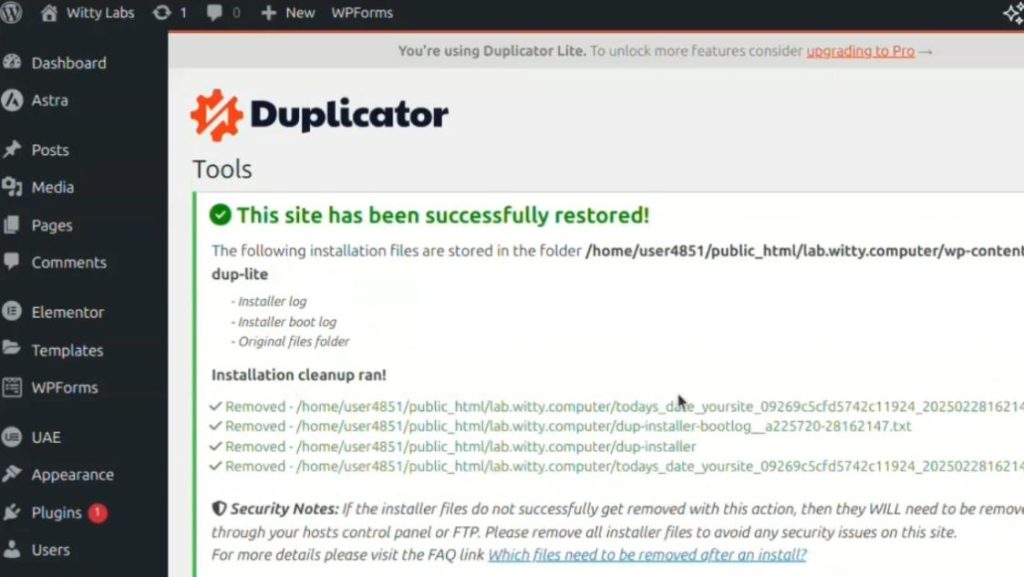The width and height of the screenshot is (1024, 577).
Task: Open the Appearance menu
Action: pos(72,475)
